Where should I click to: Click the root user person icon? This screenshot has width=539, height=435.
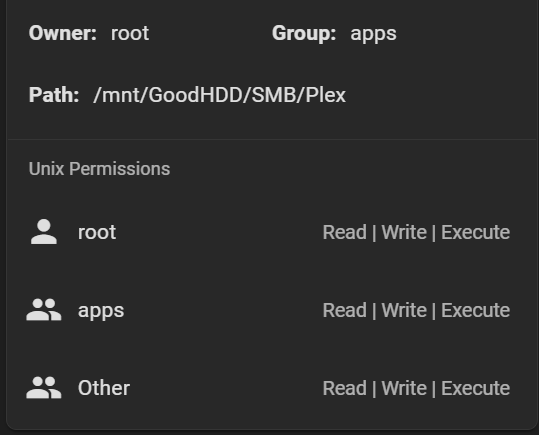[44, 232]
